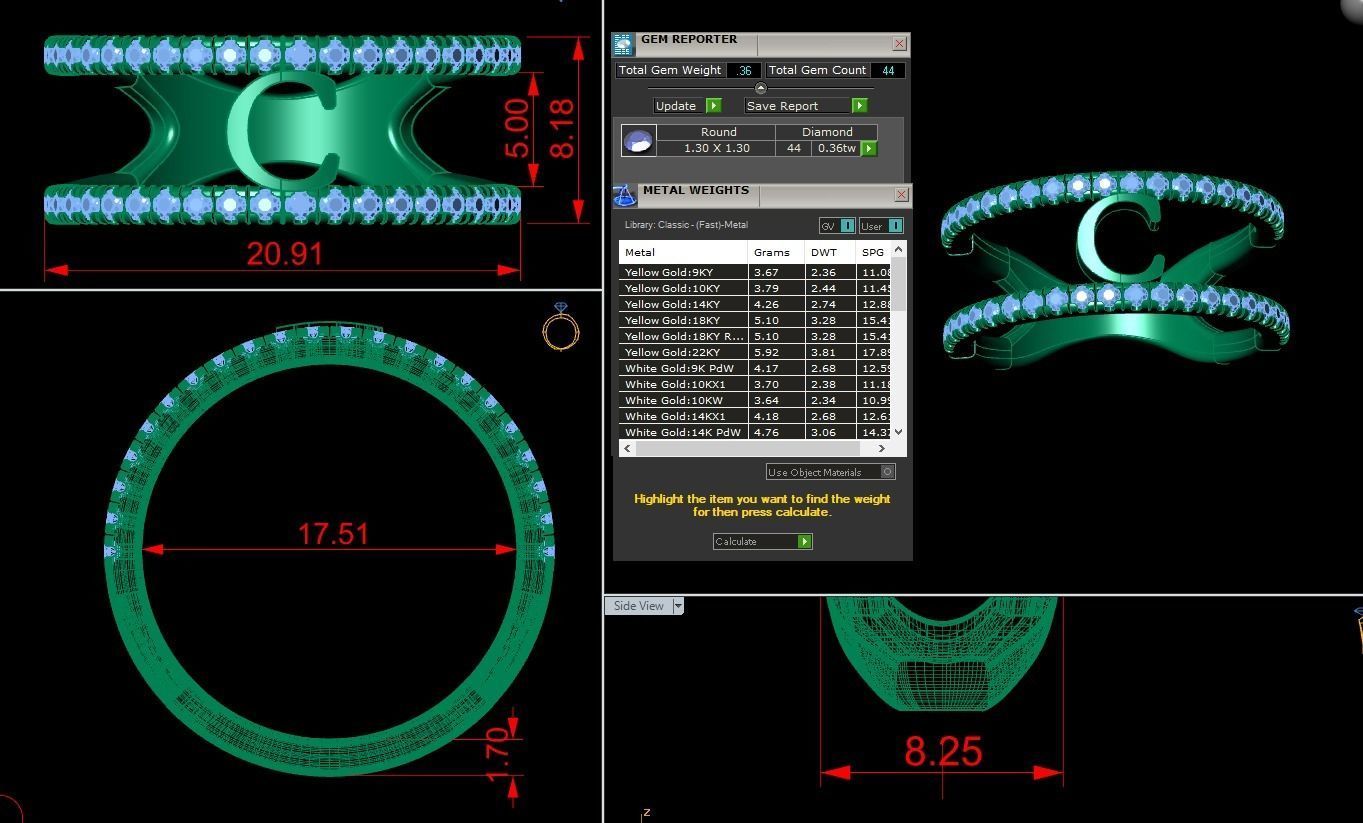Click the metal table scroll-right arrow
The width and height of the screenshot is (1363, 823).
(881, 449)
